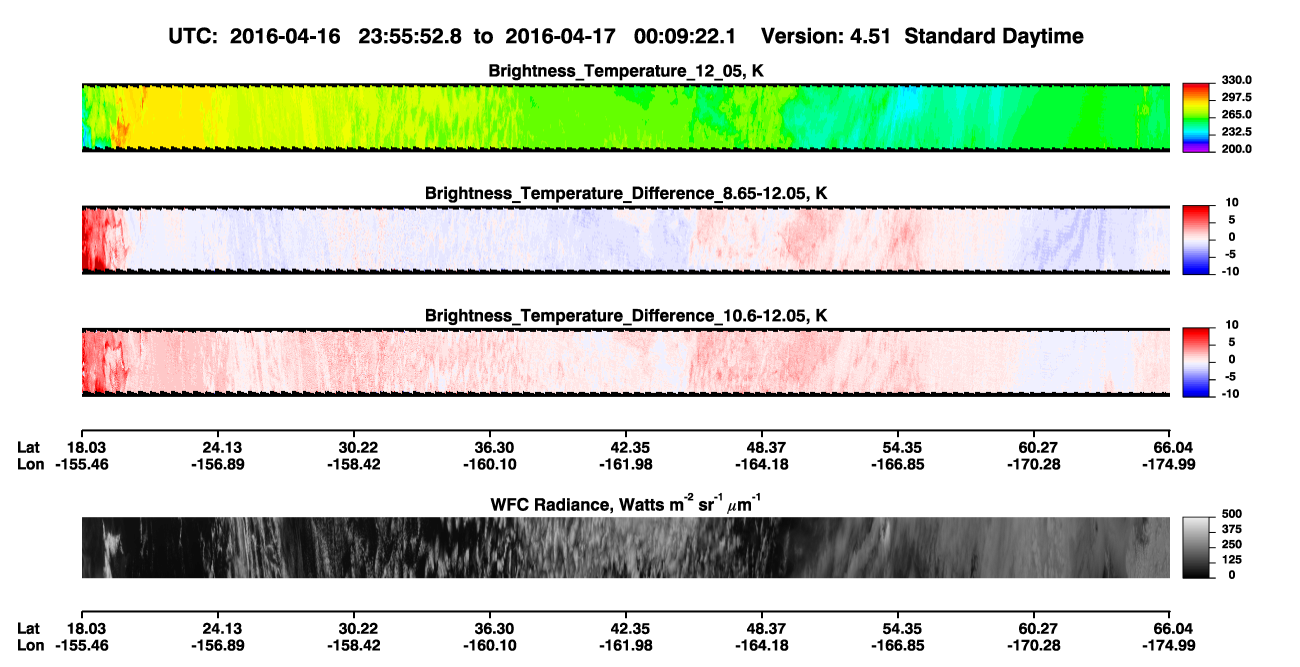Click the 232.5 colorbar label
The image size is (1300, 667).
pyautogui.click(x=1235, y=132)
